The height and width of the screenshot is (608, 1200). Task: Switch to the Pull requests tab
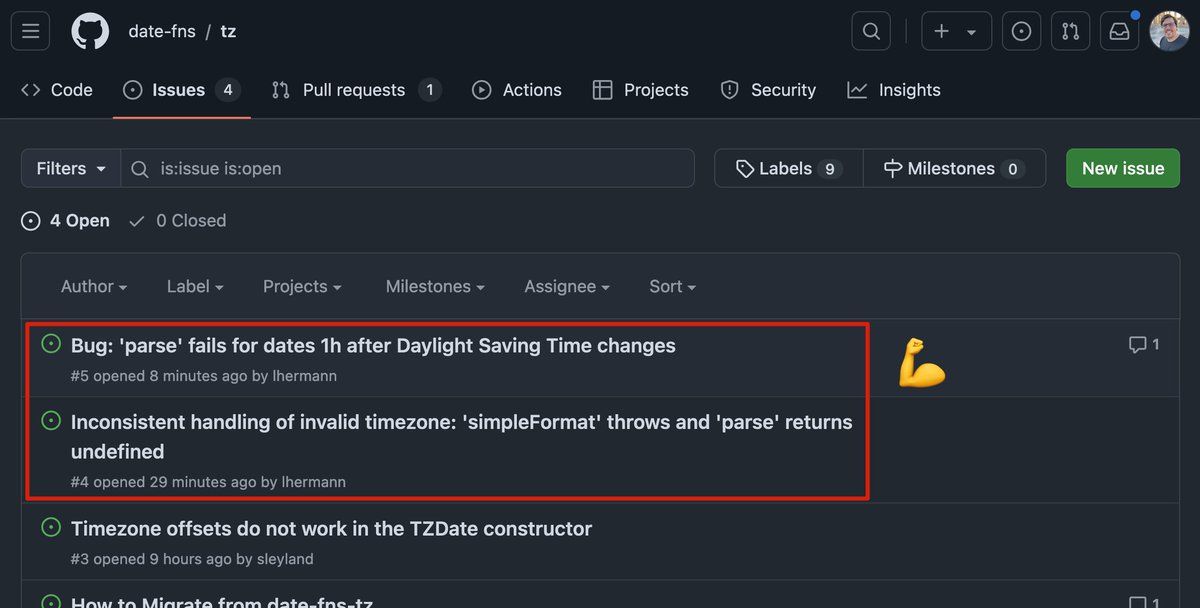355,90
